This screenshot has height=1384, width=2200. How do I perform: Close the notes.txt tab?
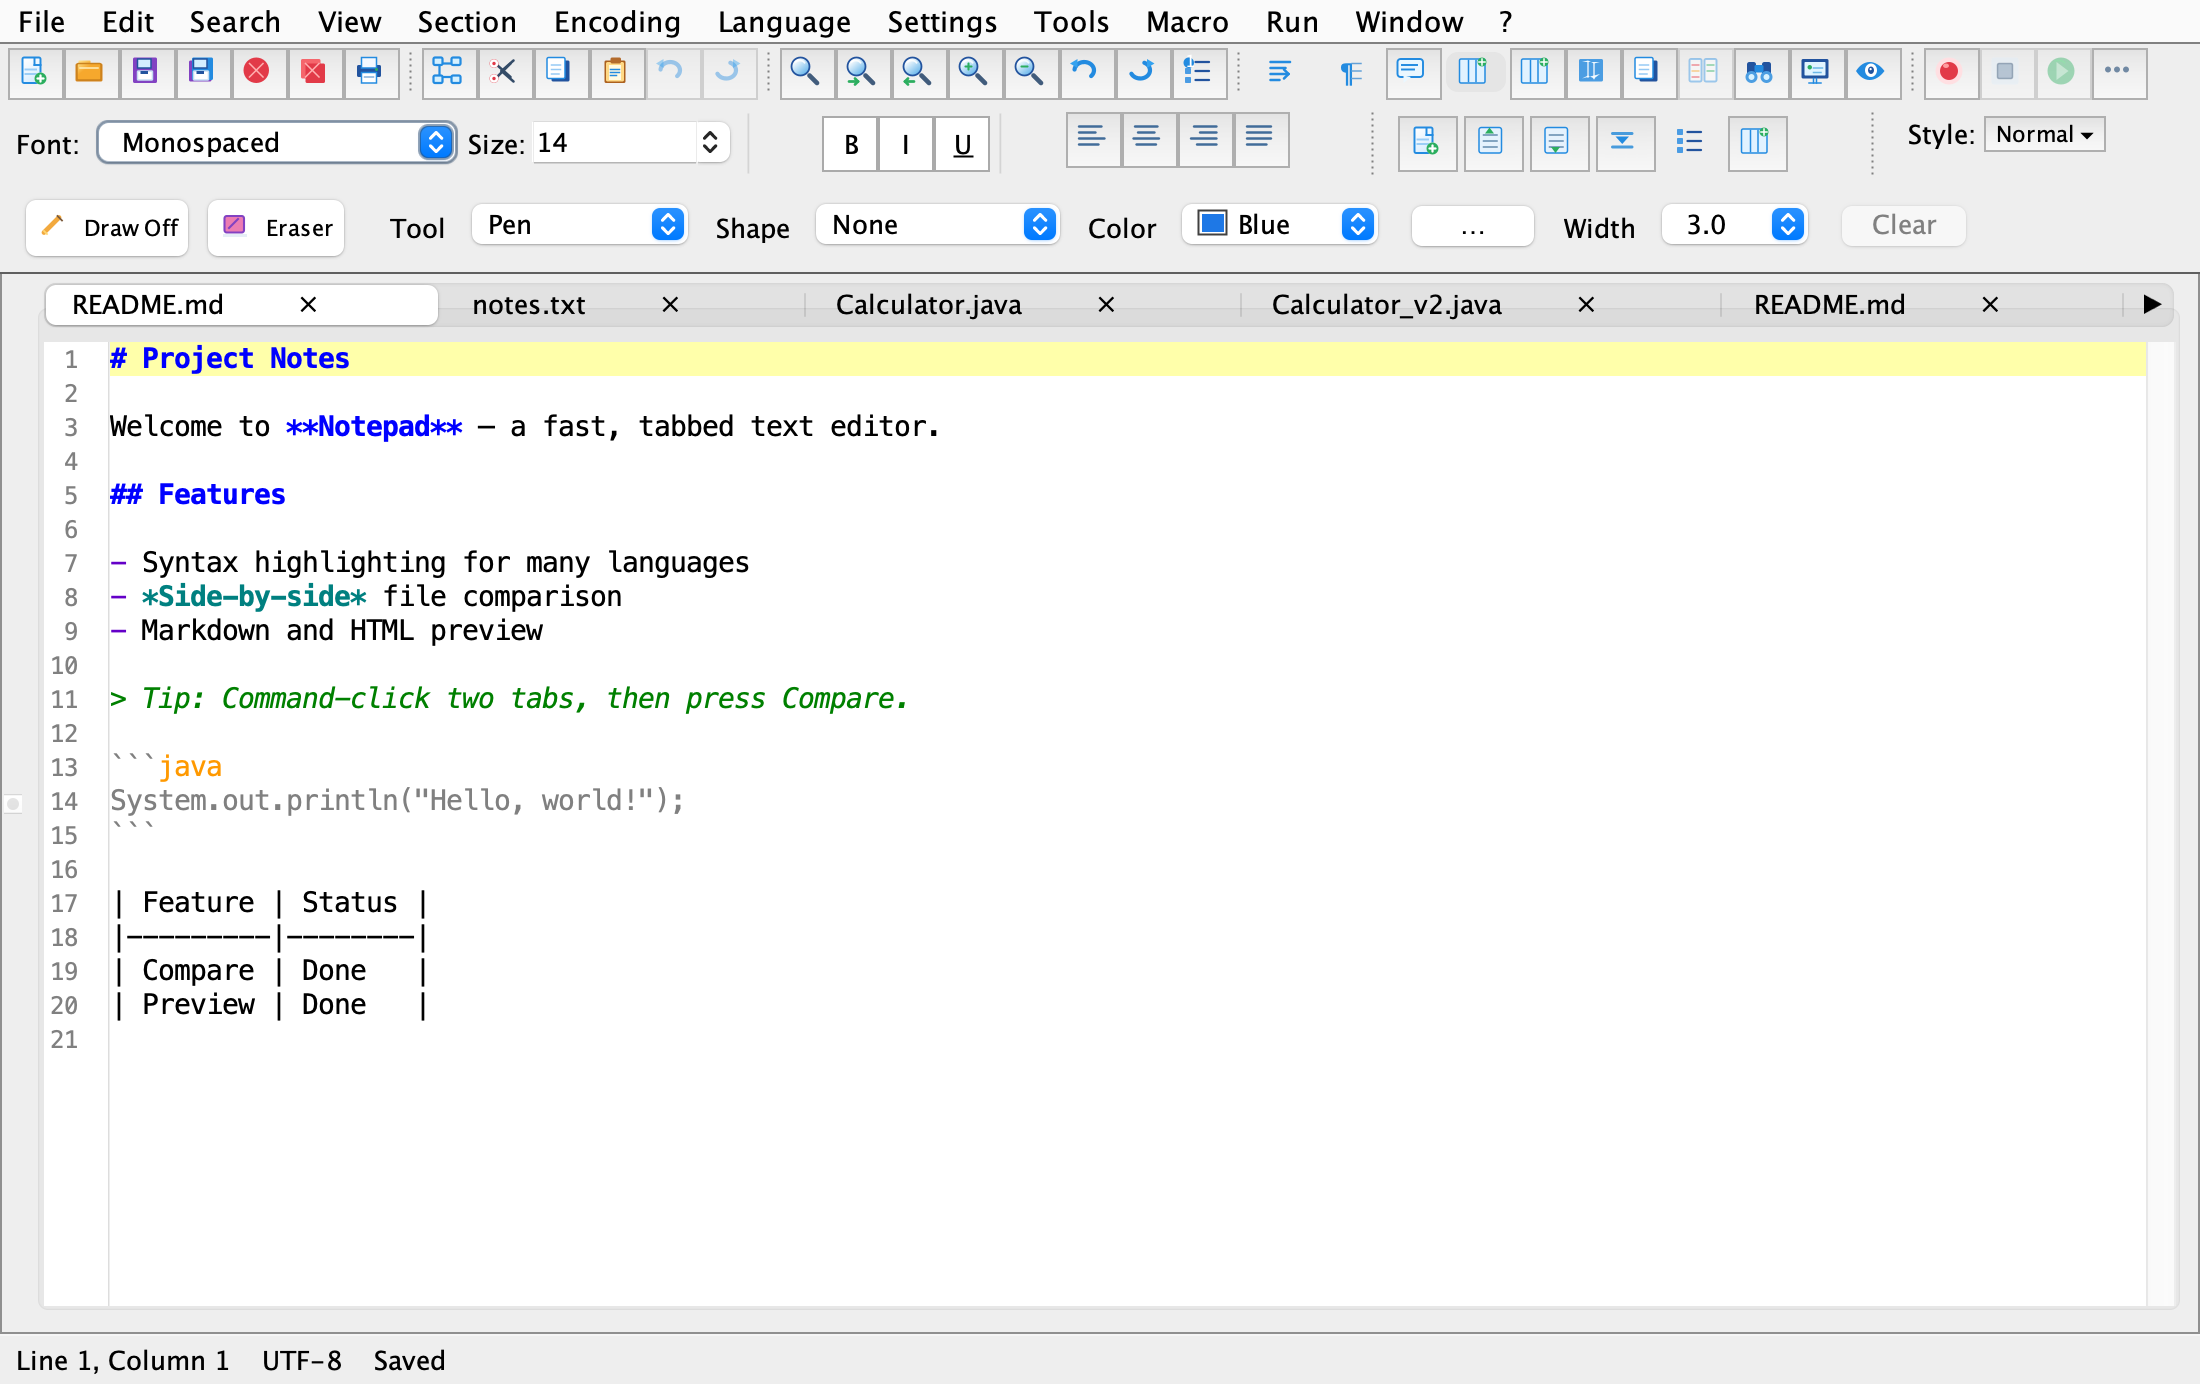670,305
